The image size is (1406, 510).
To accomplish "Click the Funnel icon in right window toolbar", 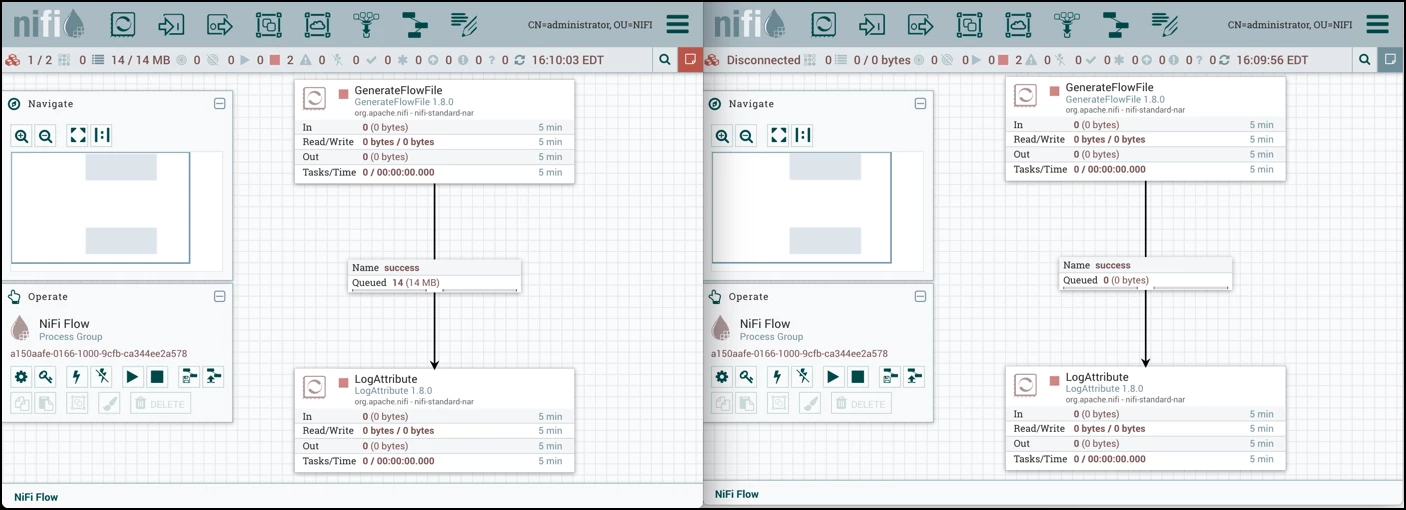I will (x=1067, y=24).
